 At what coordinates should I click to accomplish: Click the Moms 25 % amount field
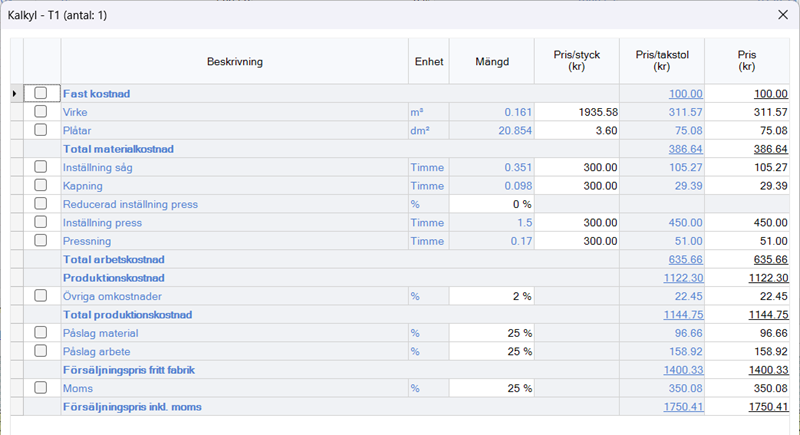click(x=492, y=388)
